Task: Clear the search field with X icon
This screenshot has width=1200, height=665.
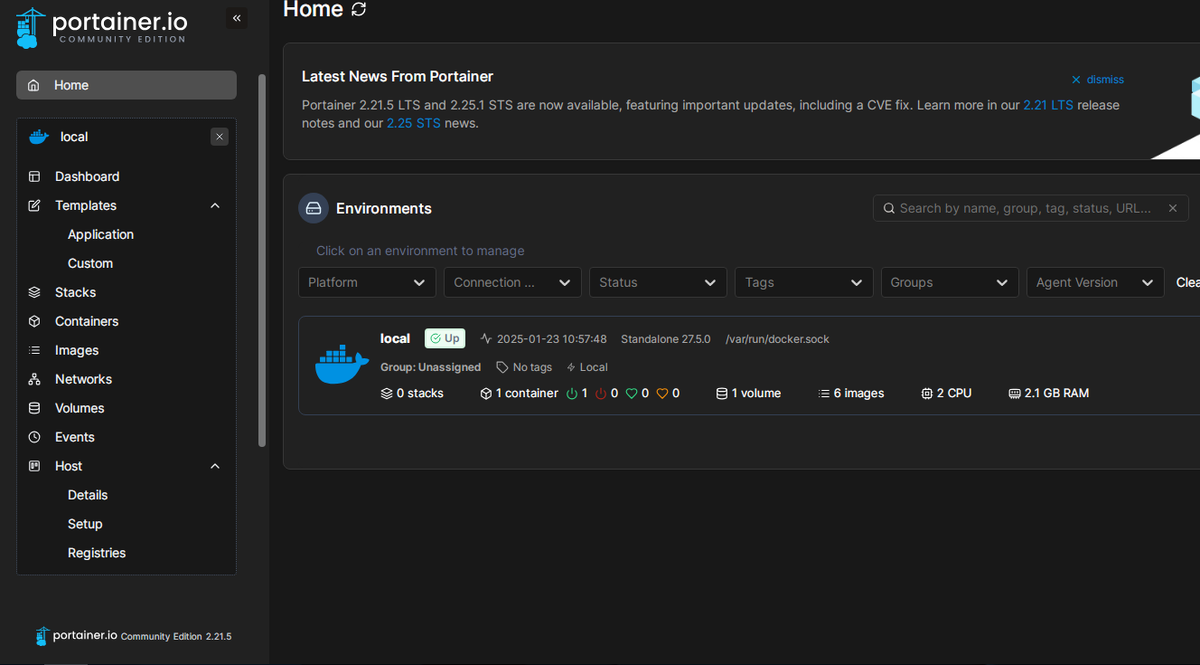Action: tap(1173, 208)
